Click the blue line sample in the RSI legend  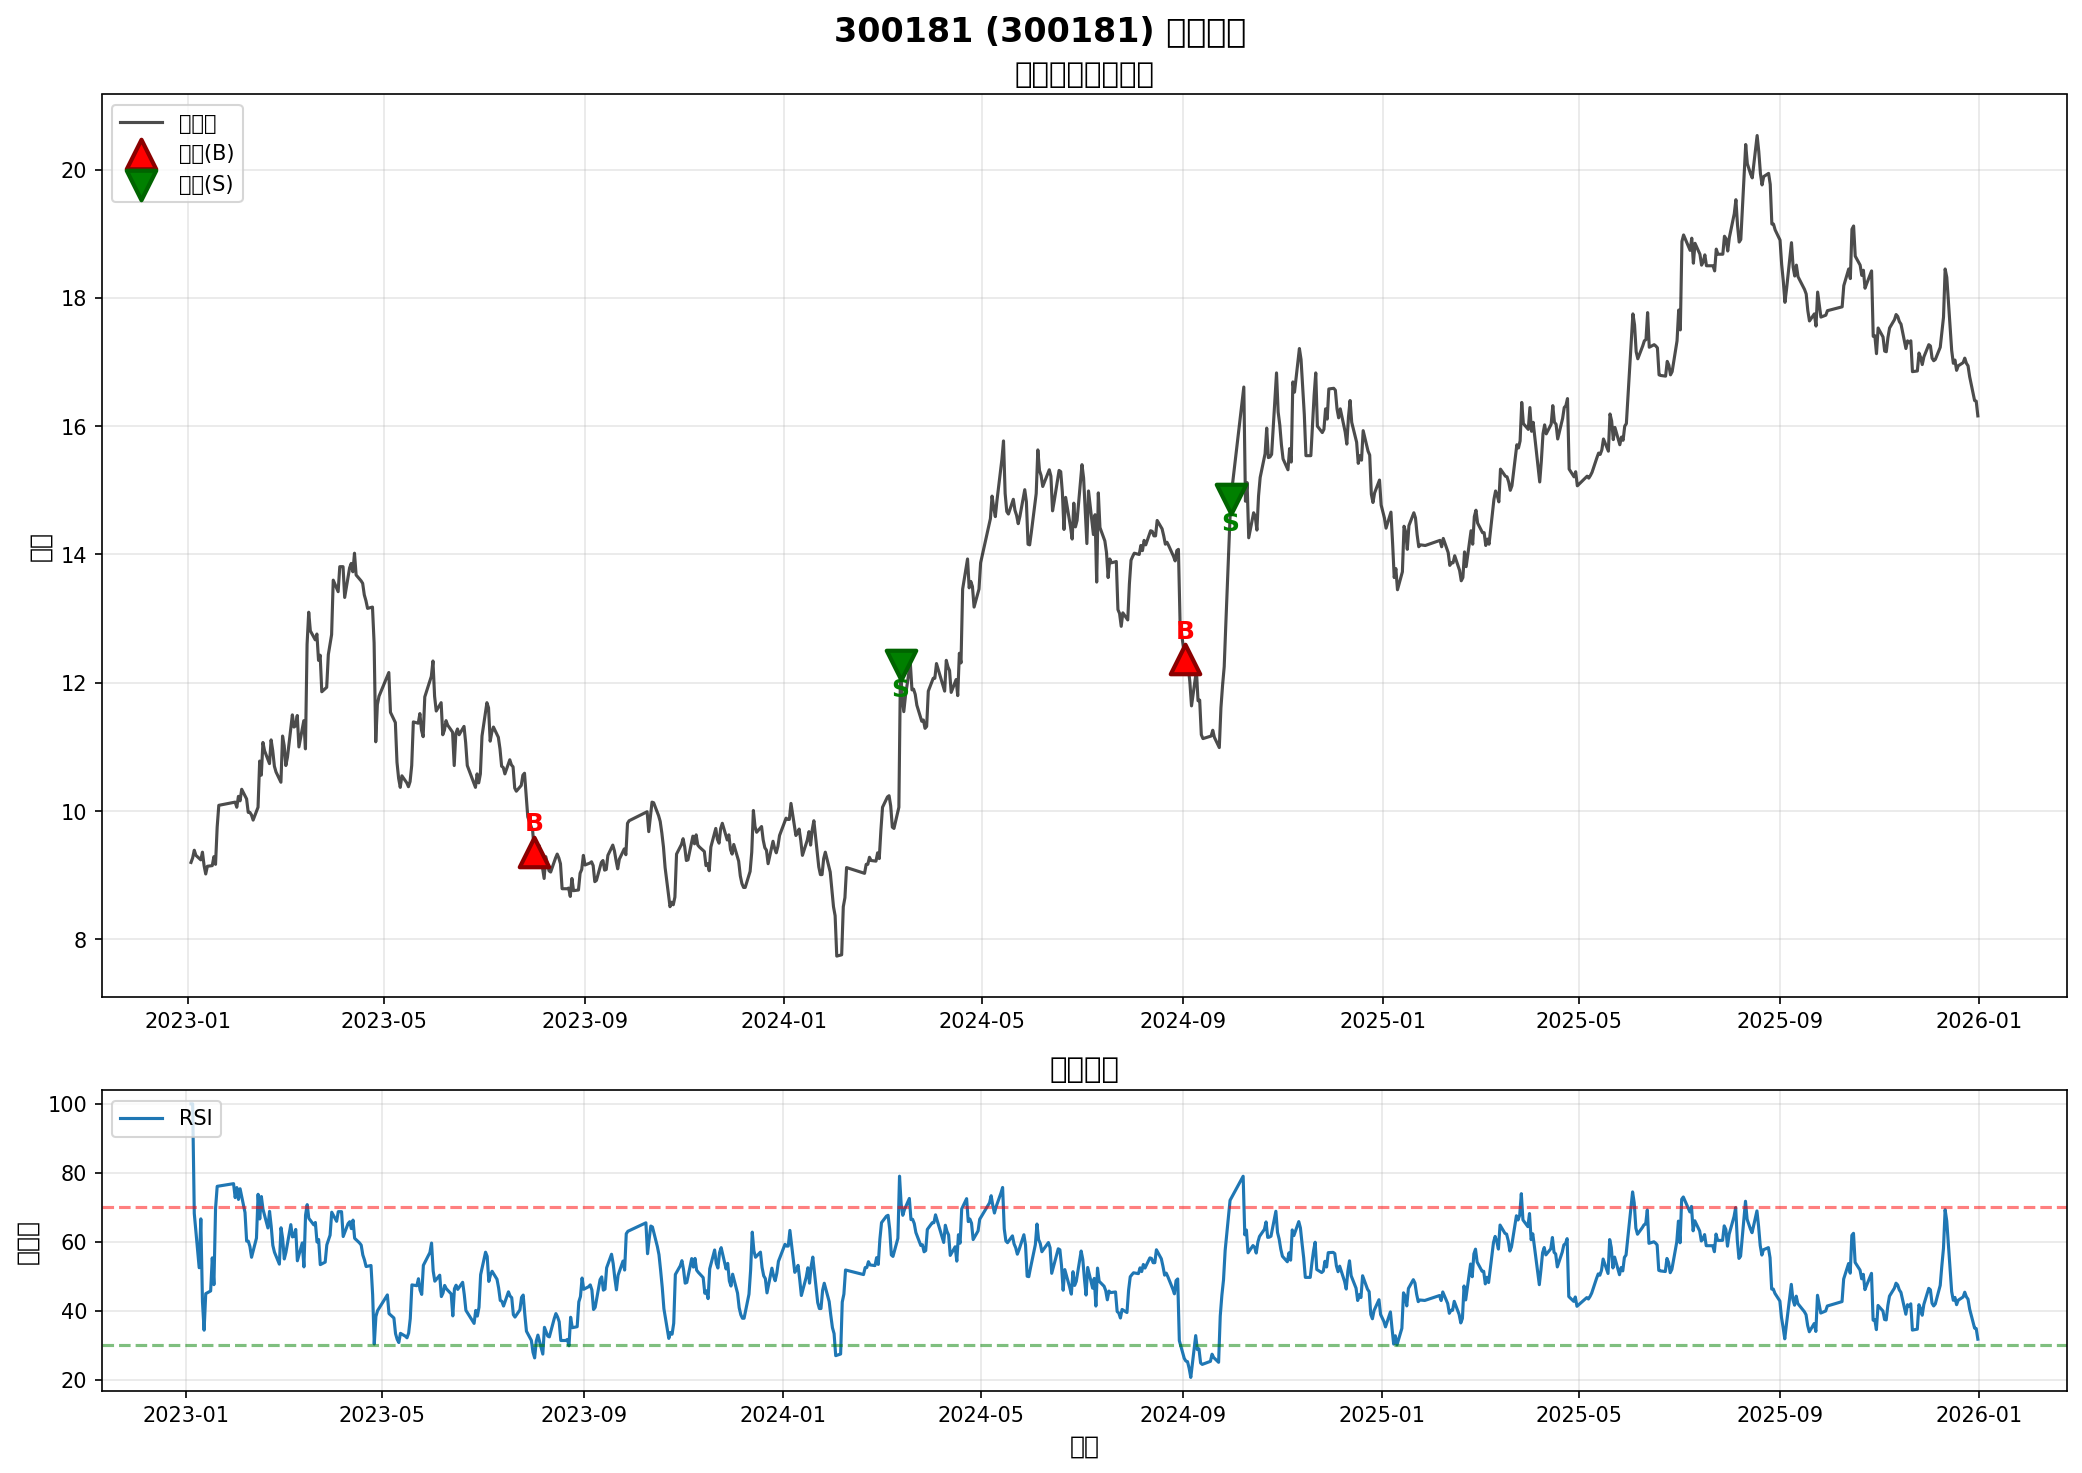pos(141,1118)
